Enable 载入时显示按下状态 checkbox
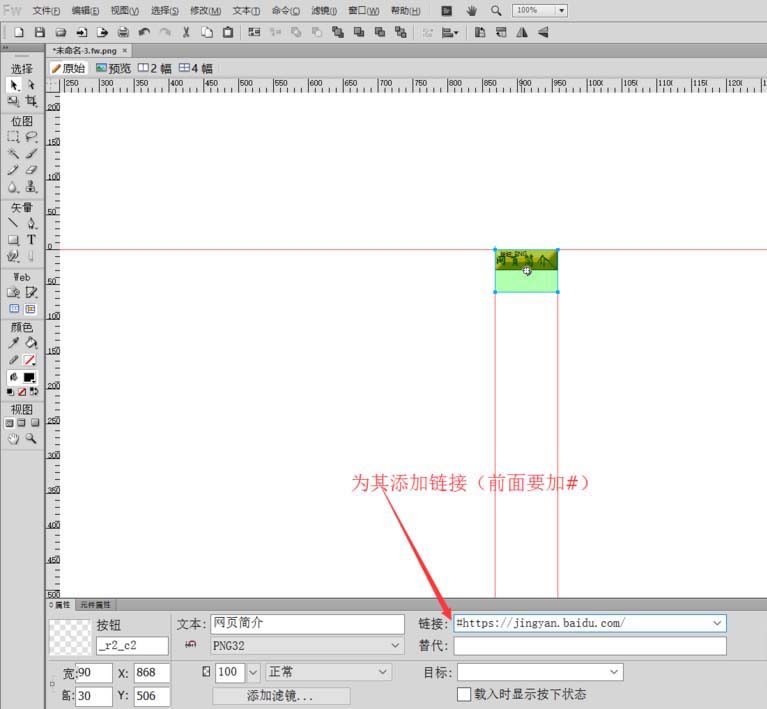The height and width of the screenshot is (709, 767). point(464,694)
